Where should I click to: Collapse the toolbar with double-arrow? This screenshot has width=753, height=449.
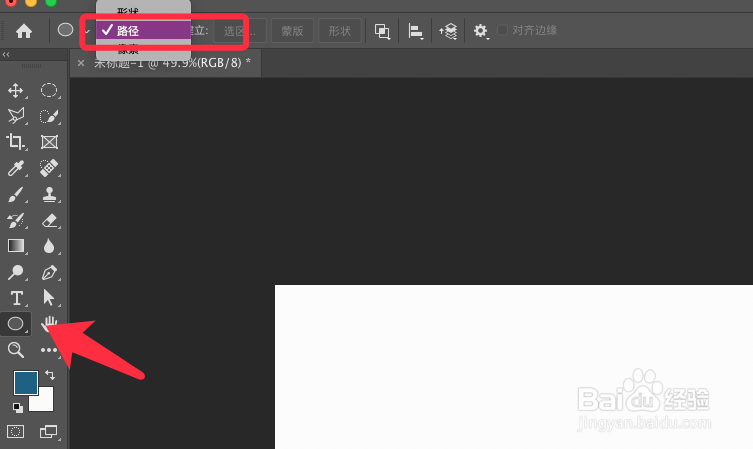[x=6, y=54]
